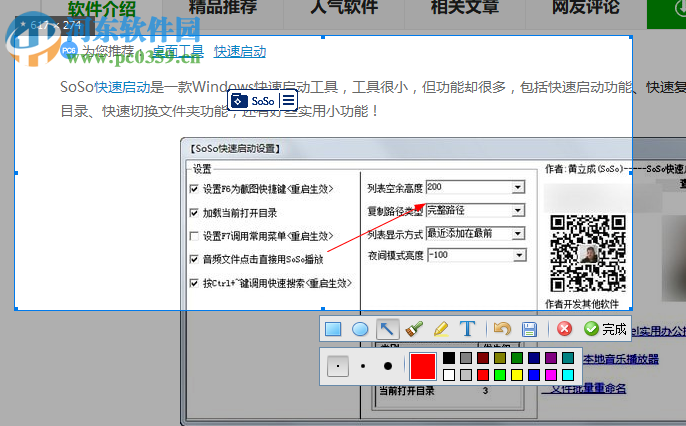Select the paintbrush tool
The width and height of the screenshot is (686, 426).
(x=414, y=329)
